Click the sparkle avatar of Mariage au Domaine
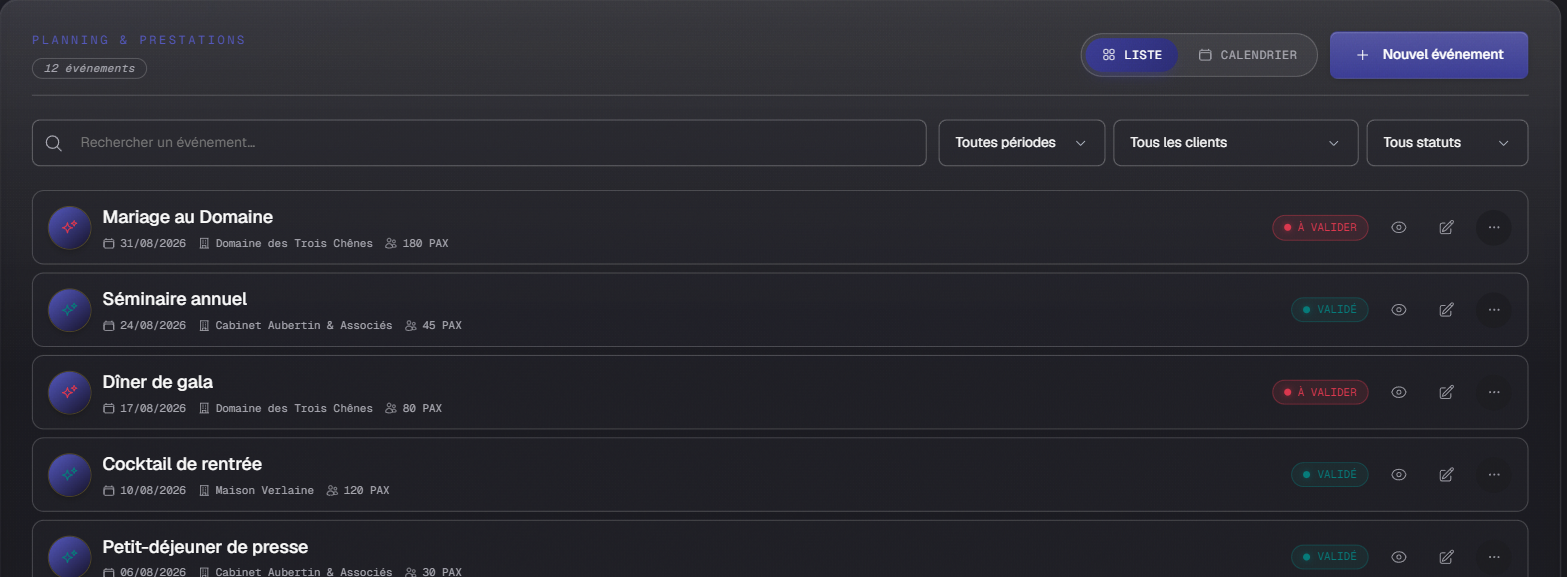The height and width of the screenshot is (577, 1567). (x=70, y=227)
